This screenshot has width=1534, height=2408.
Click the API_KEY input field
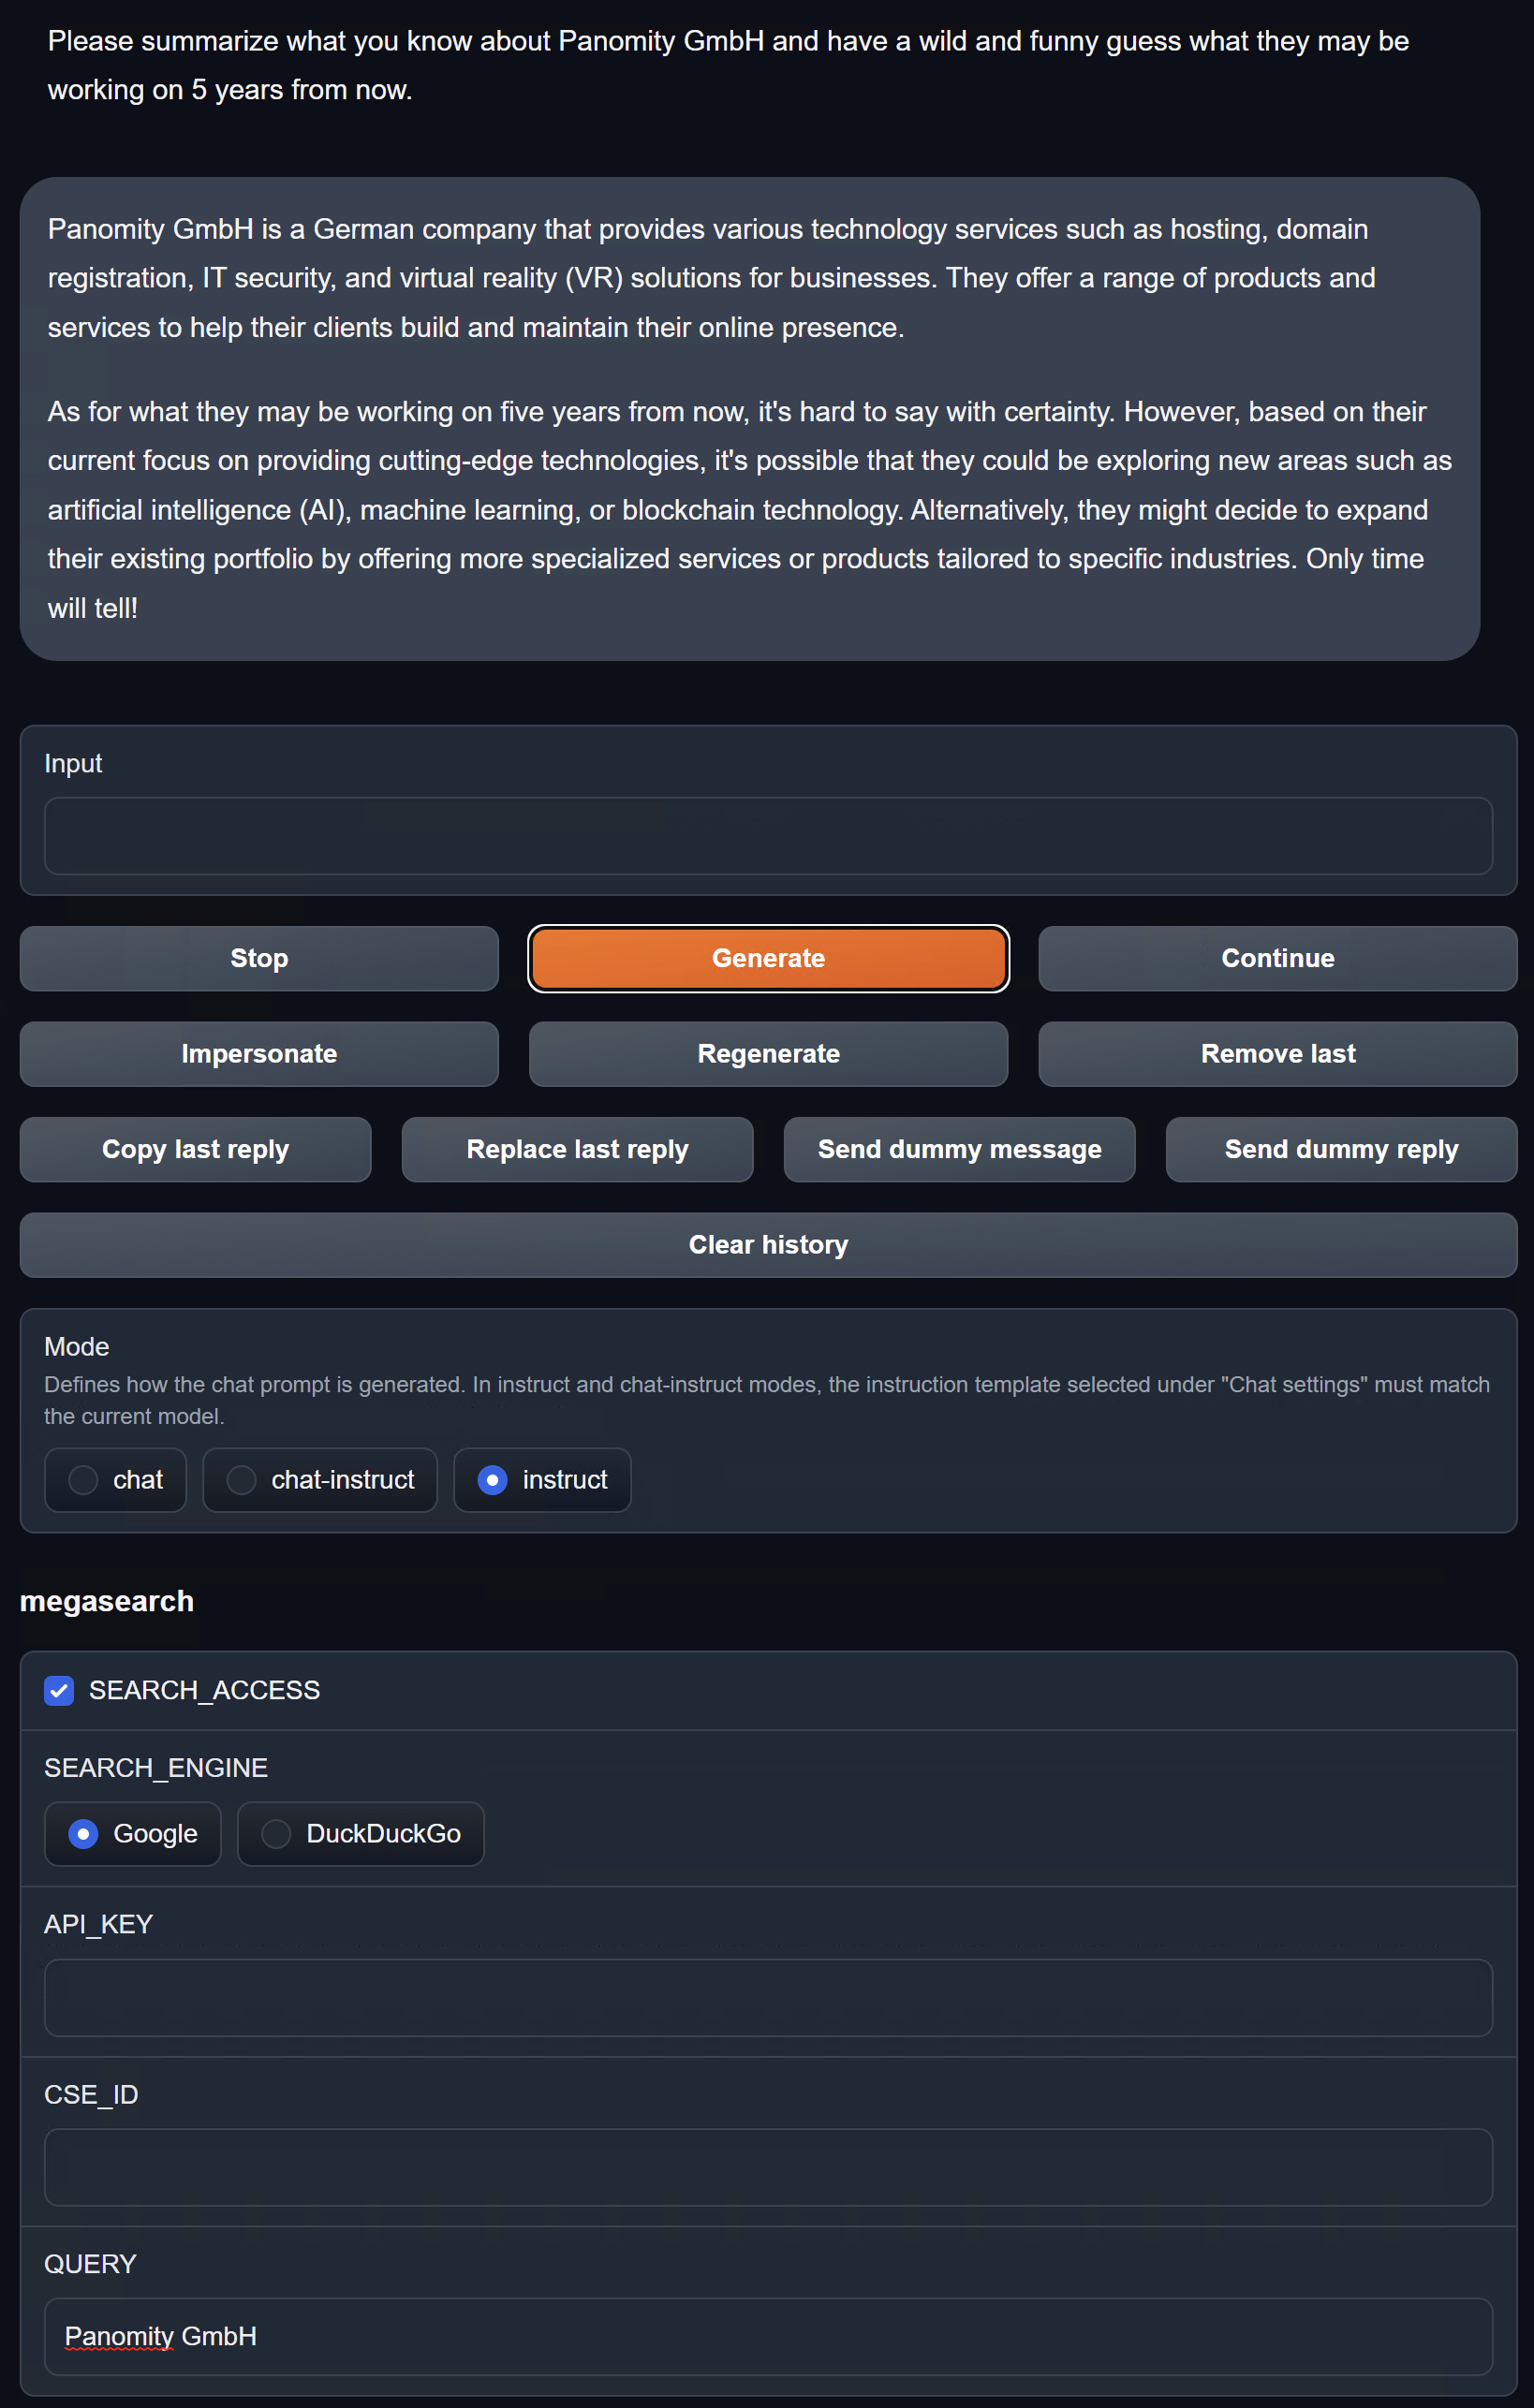pyautogui.click(x=768, y=1997)
